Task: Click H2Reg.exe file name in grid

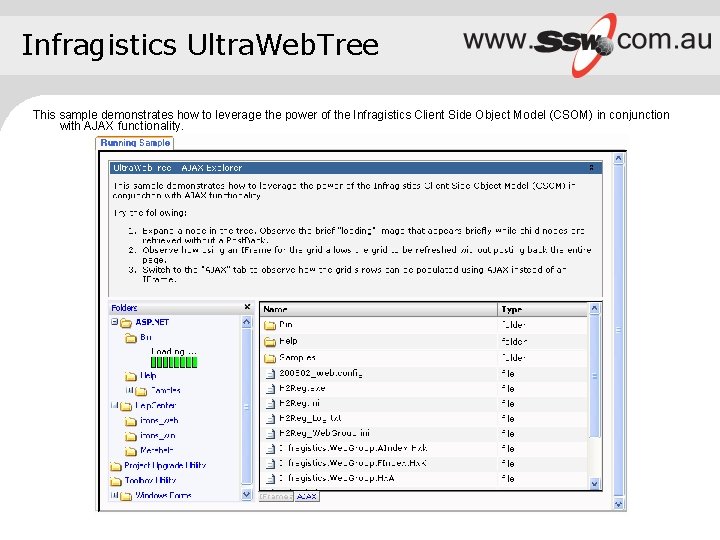Action: tap(302, 388)
